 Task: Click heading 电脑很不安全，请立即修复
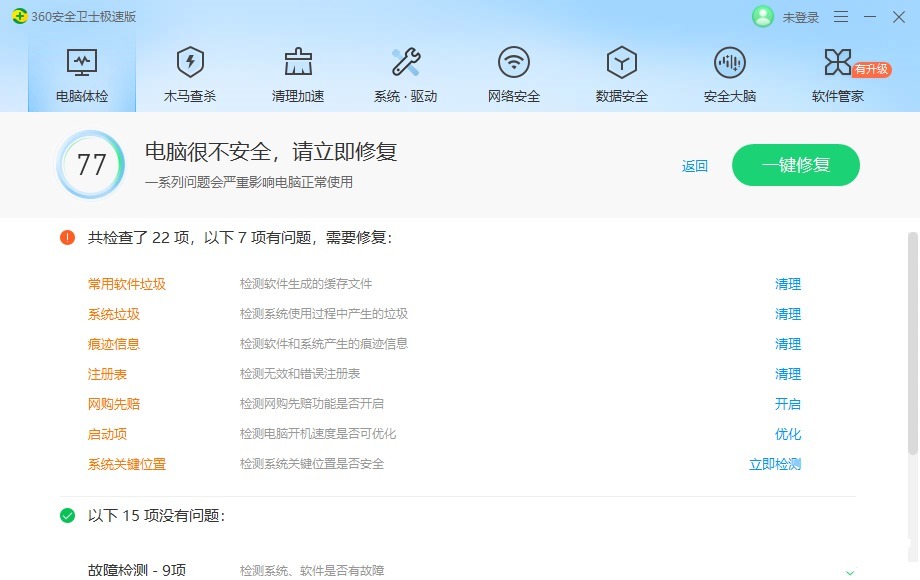pyautogui.click(x=271, y=152)
